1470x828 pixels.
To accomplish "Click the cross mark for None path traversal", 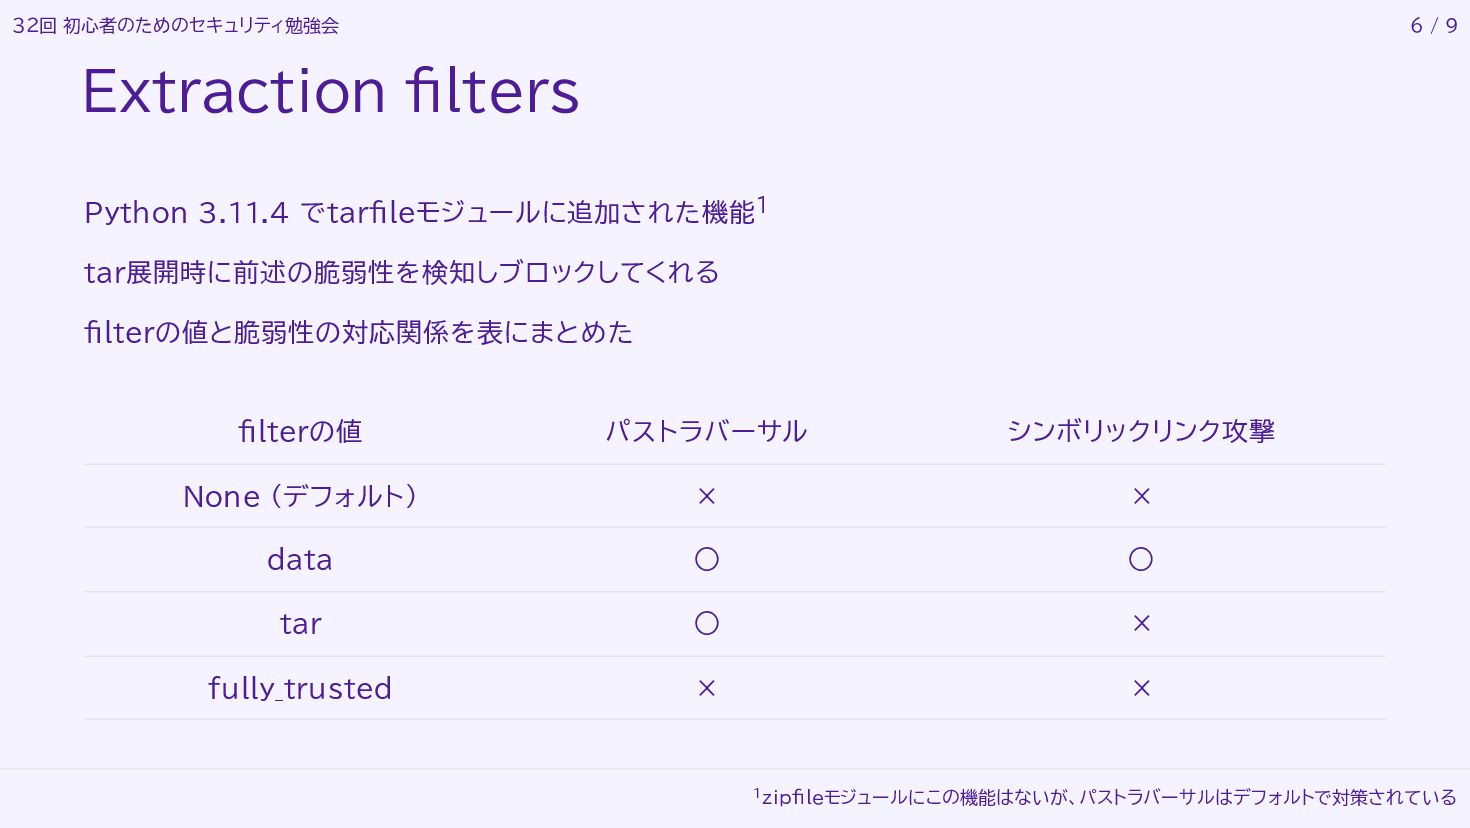I will (x=706, y=496).
